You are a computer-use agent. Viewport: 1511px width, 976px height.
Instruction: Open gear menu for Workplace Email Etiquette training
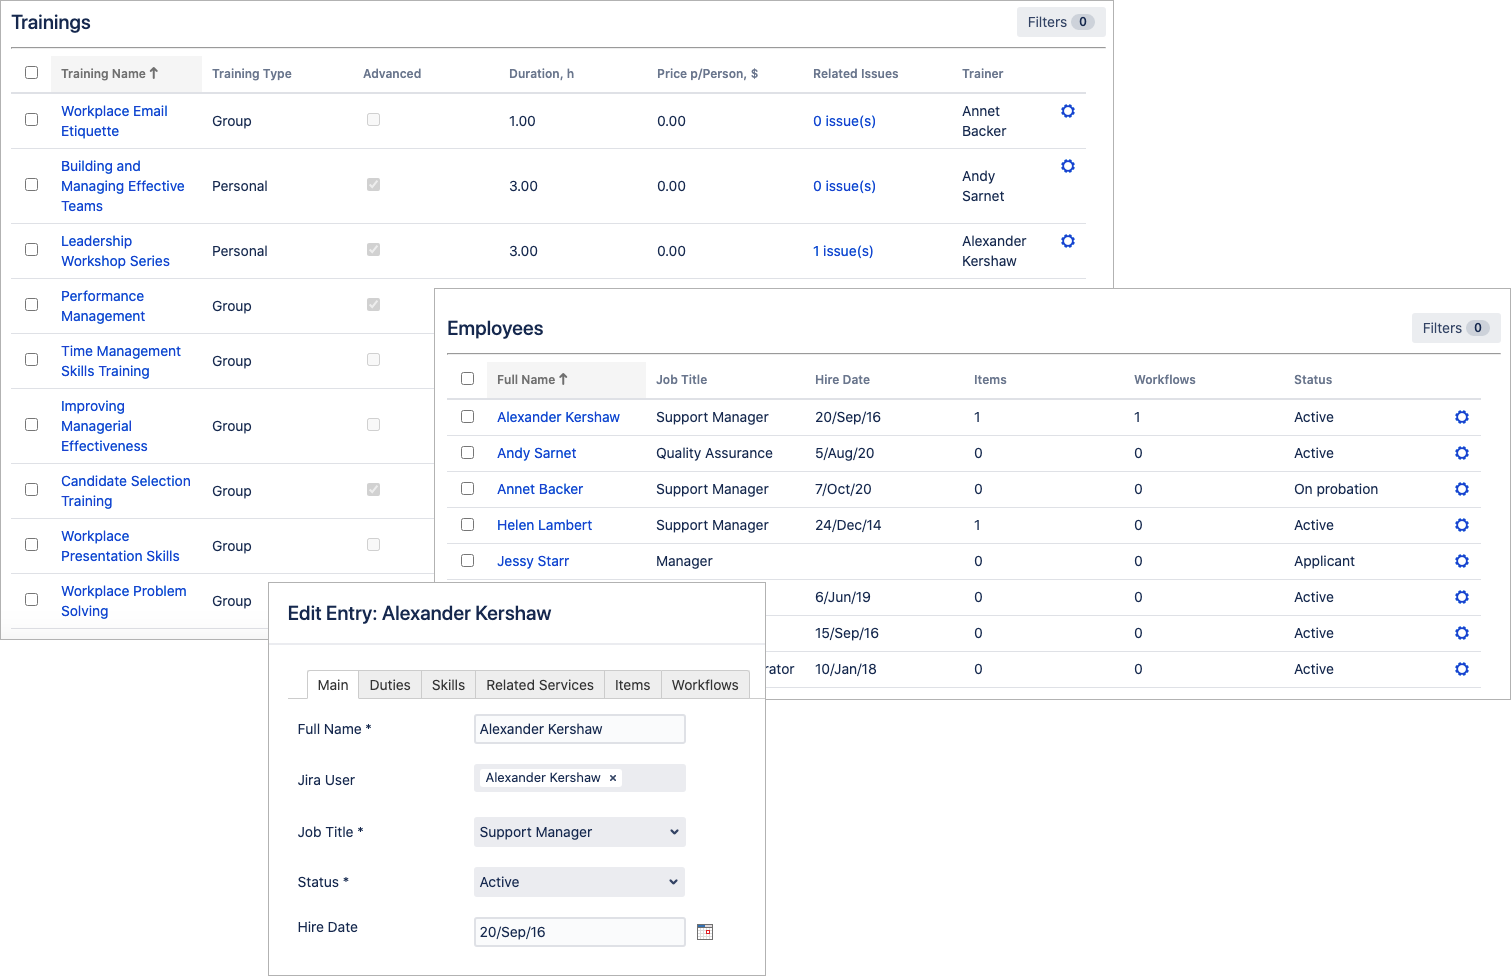[x=1067, y=111]
